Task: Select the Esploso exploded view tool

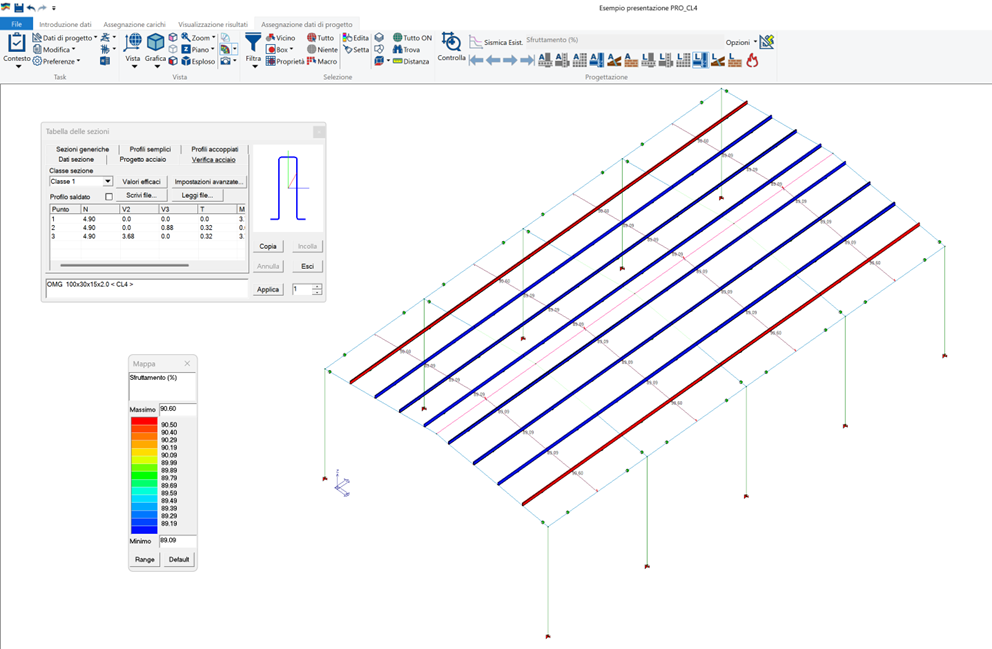Action: click(x=198, y=61)
